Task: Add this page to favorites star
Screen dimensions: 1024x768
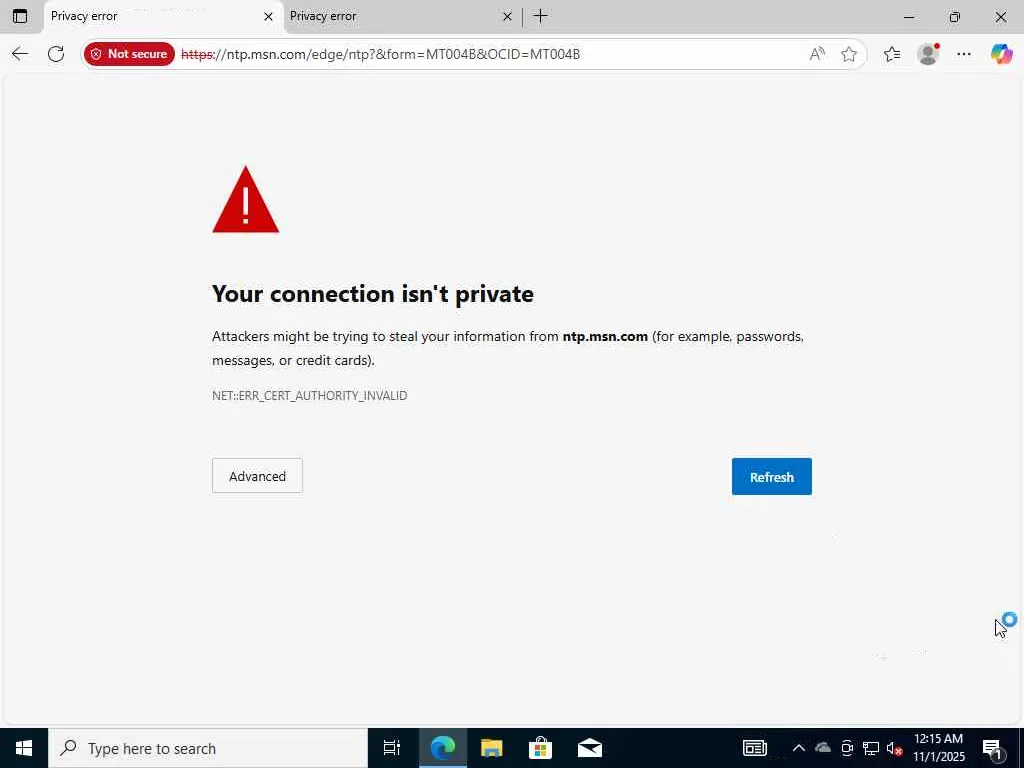Action: point(848,54)
